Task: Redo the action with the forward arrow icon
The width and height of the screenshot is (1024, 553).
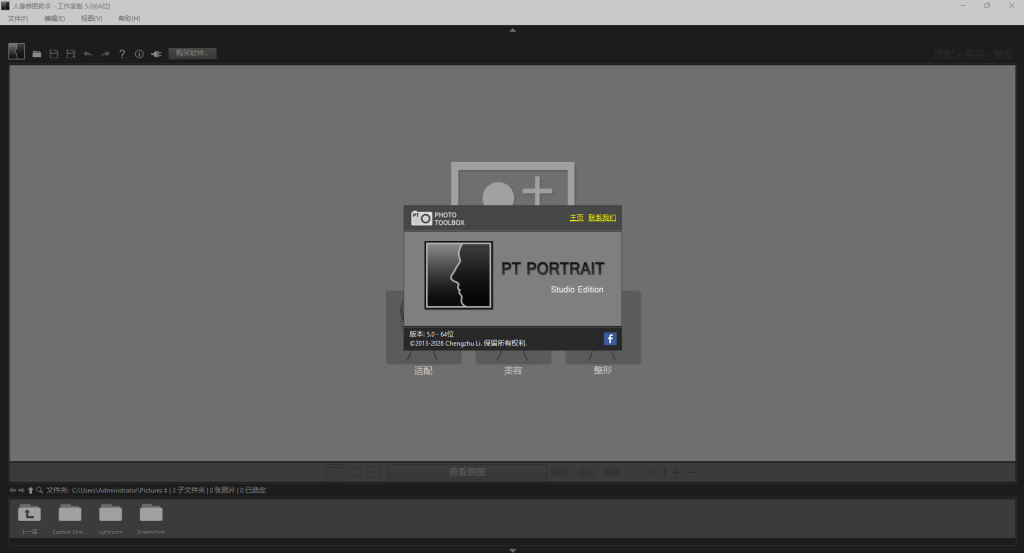Action: [x=105, y=54]
